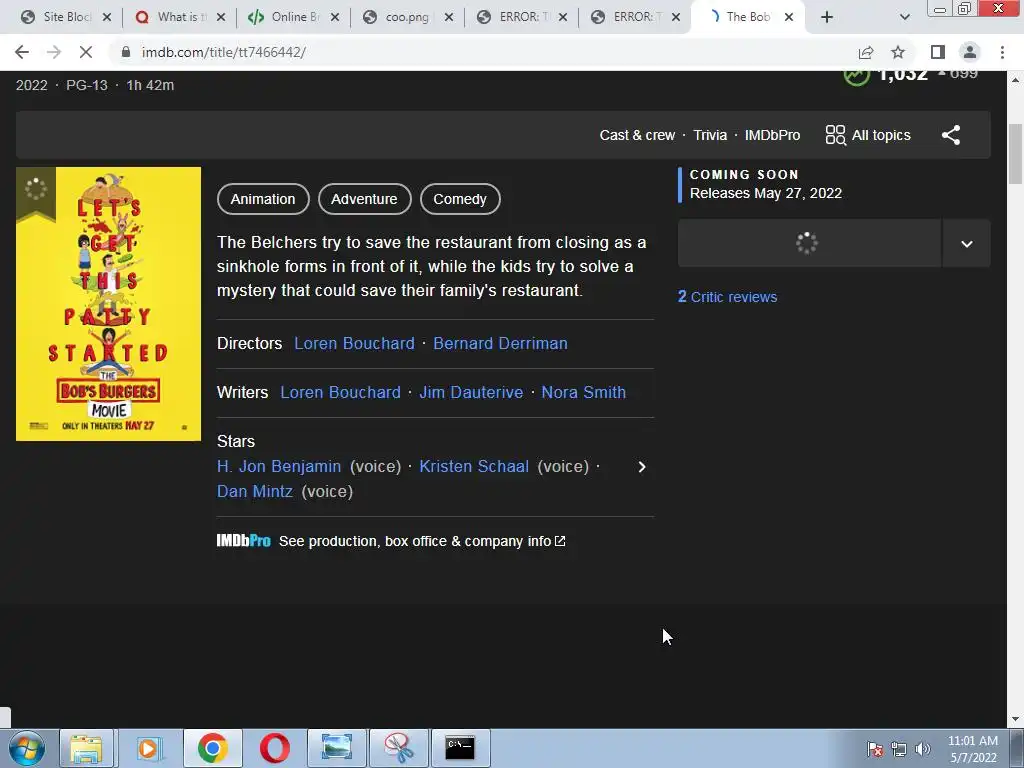Open command prompt from taskbar
The image size is (1024, 768).
coord(460,748)
